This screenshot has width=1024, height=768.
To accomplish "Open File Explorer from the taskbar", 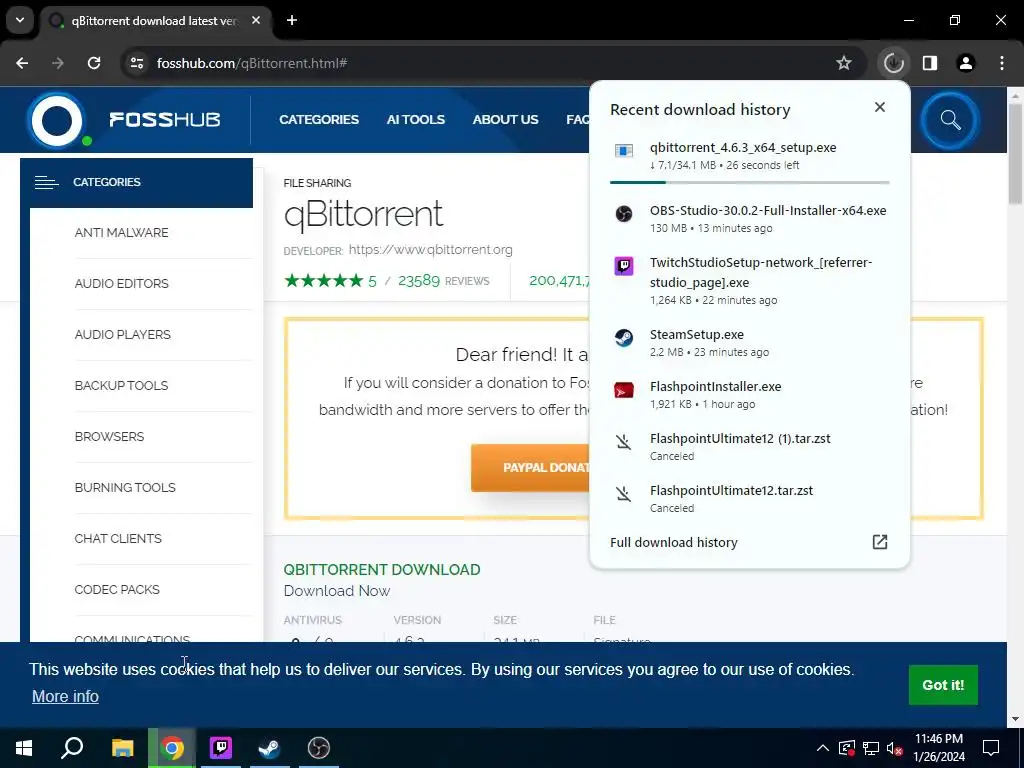I will (x=122, y=748).
